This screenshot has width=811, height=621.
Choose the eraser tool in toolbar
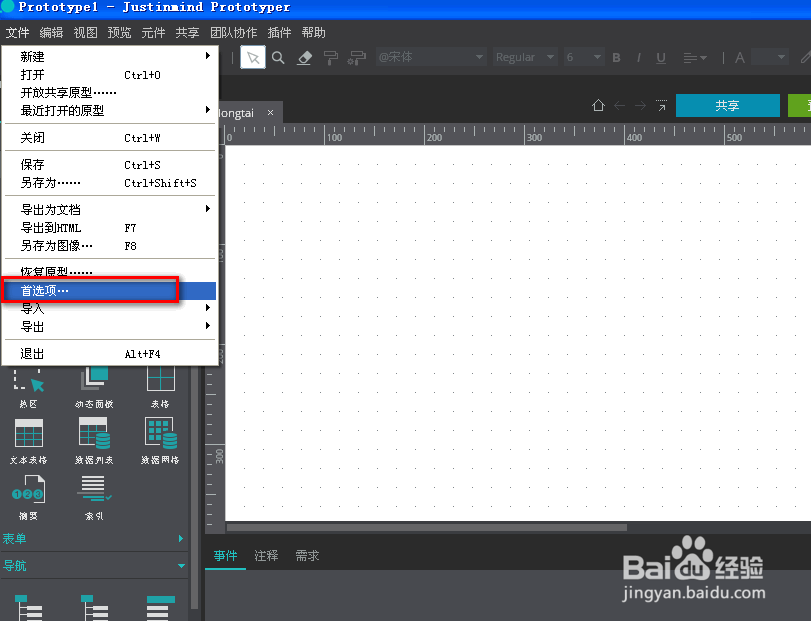coord(304,57)
